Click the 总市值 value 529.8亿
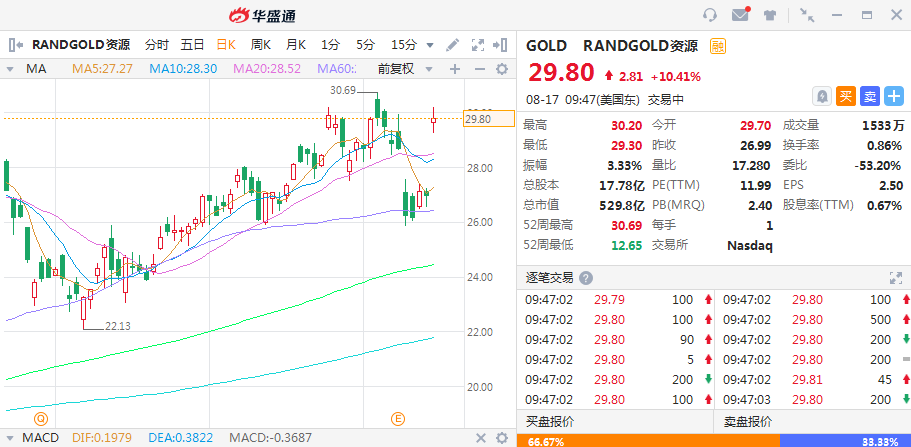This screenshot has height=447, width=911. (x=622, y=205)
